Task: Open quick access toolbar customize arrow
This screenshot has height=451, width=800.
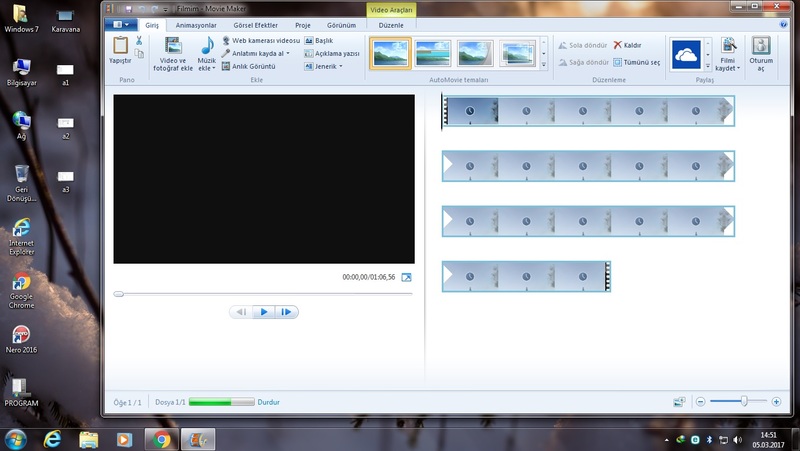Action: click(x=165, y=10)
